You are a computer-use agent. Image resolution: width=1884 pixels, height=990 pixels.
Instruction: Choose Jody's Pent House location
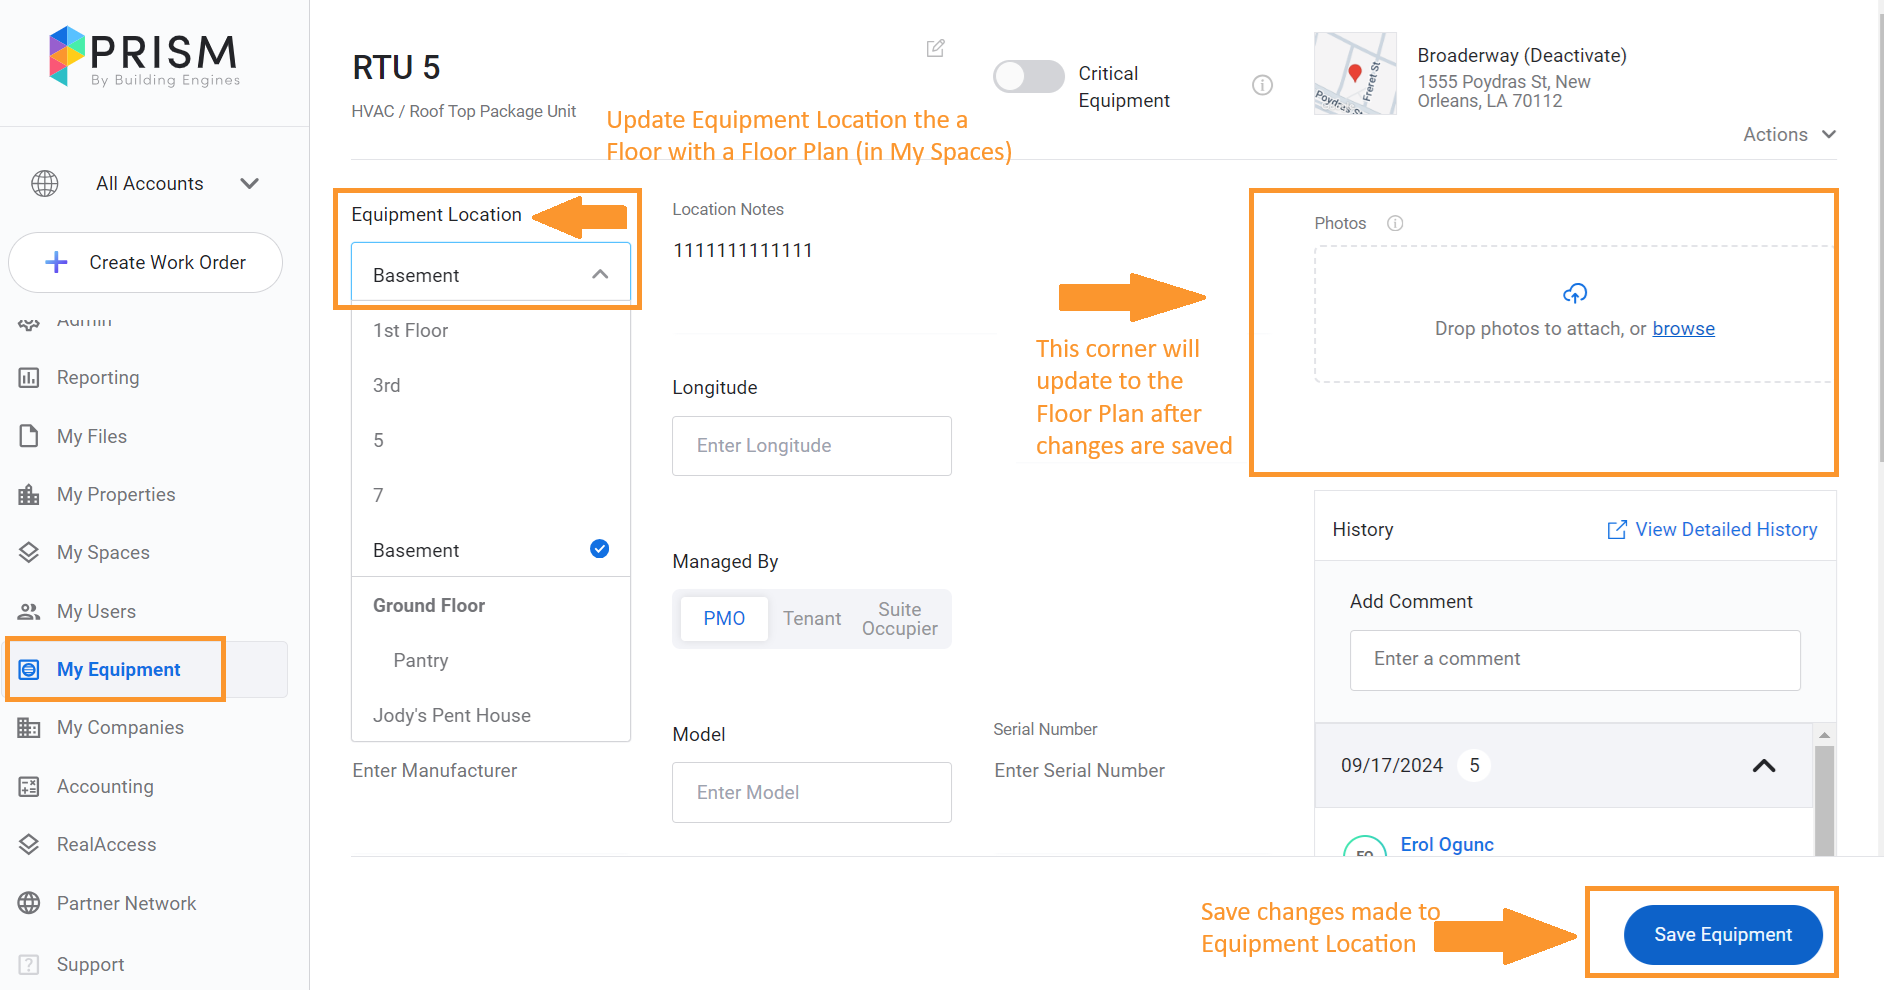click(451, 715)
